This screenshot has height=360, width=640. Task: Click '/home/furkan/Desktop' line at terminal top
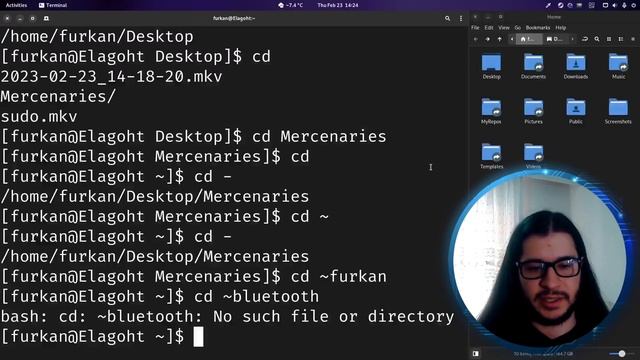(x=97, y=37)
